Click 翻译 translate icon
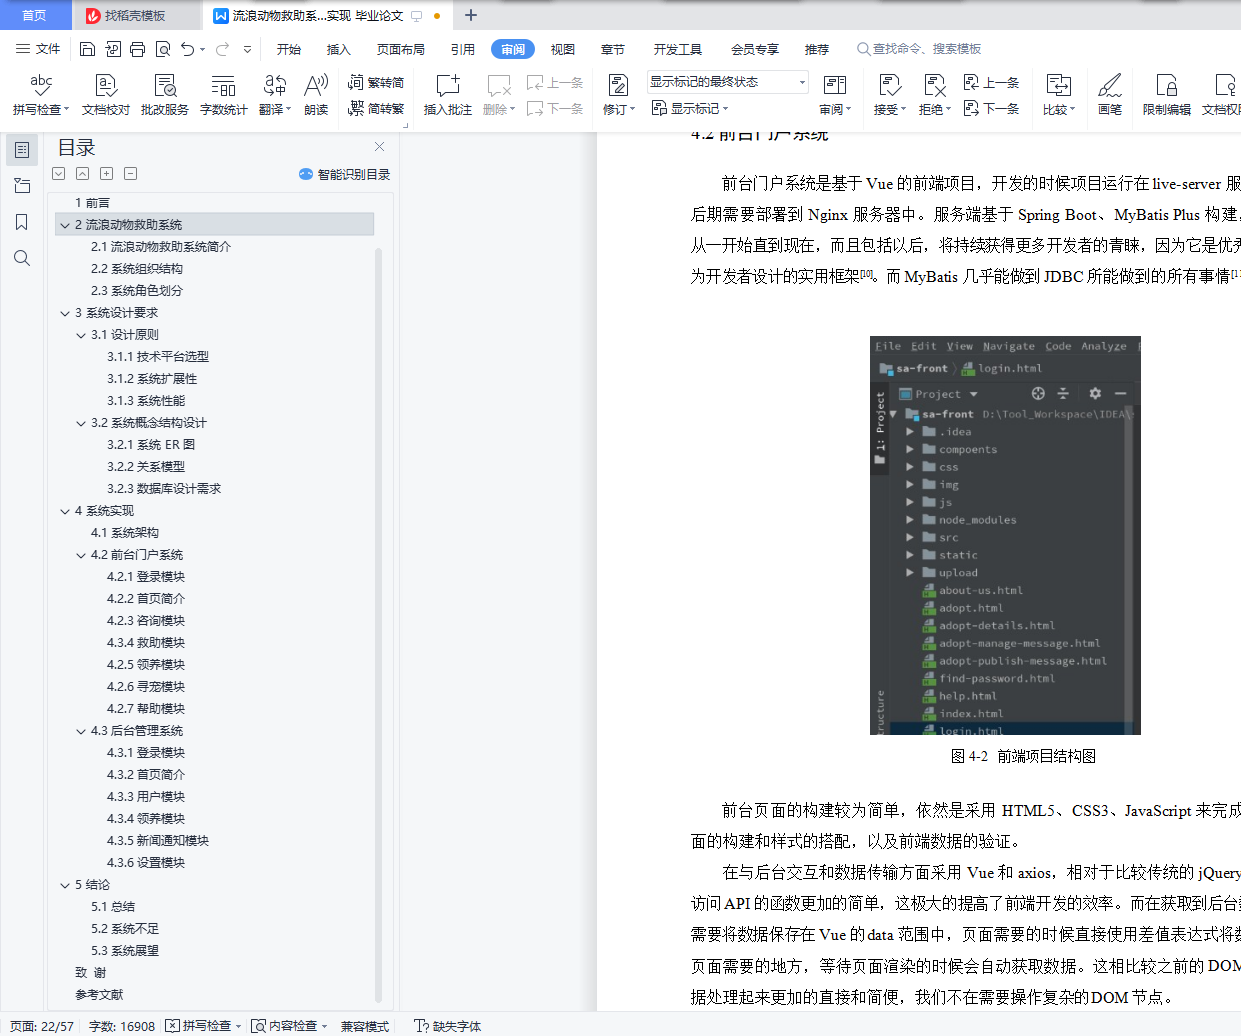This screenshot has height=1036, width=1241. (275, 95)
